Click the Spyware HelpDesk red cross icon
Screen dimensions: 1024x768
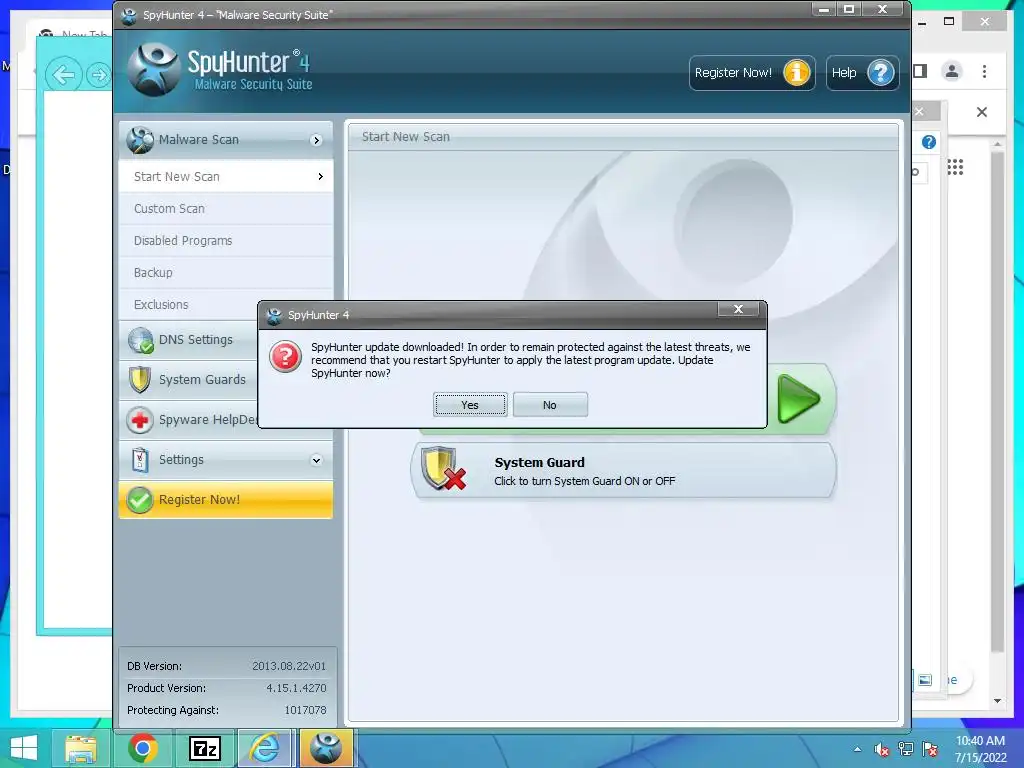[x=140, y=420]
